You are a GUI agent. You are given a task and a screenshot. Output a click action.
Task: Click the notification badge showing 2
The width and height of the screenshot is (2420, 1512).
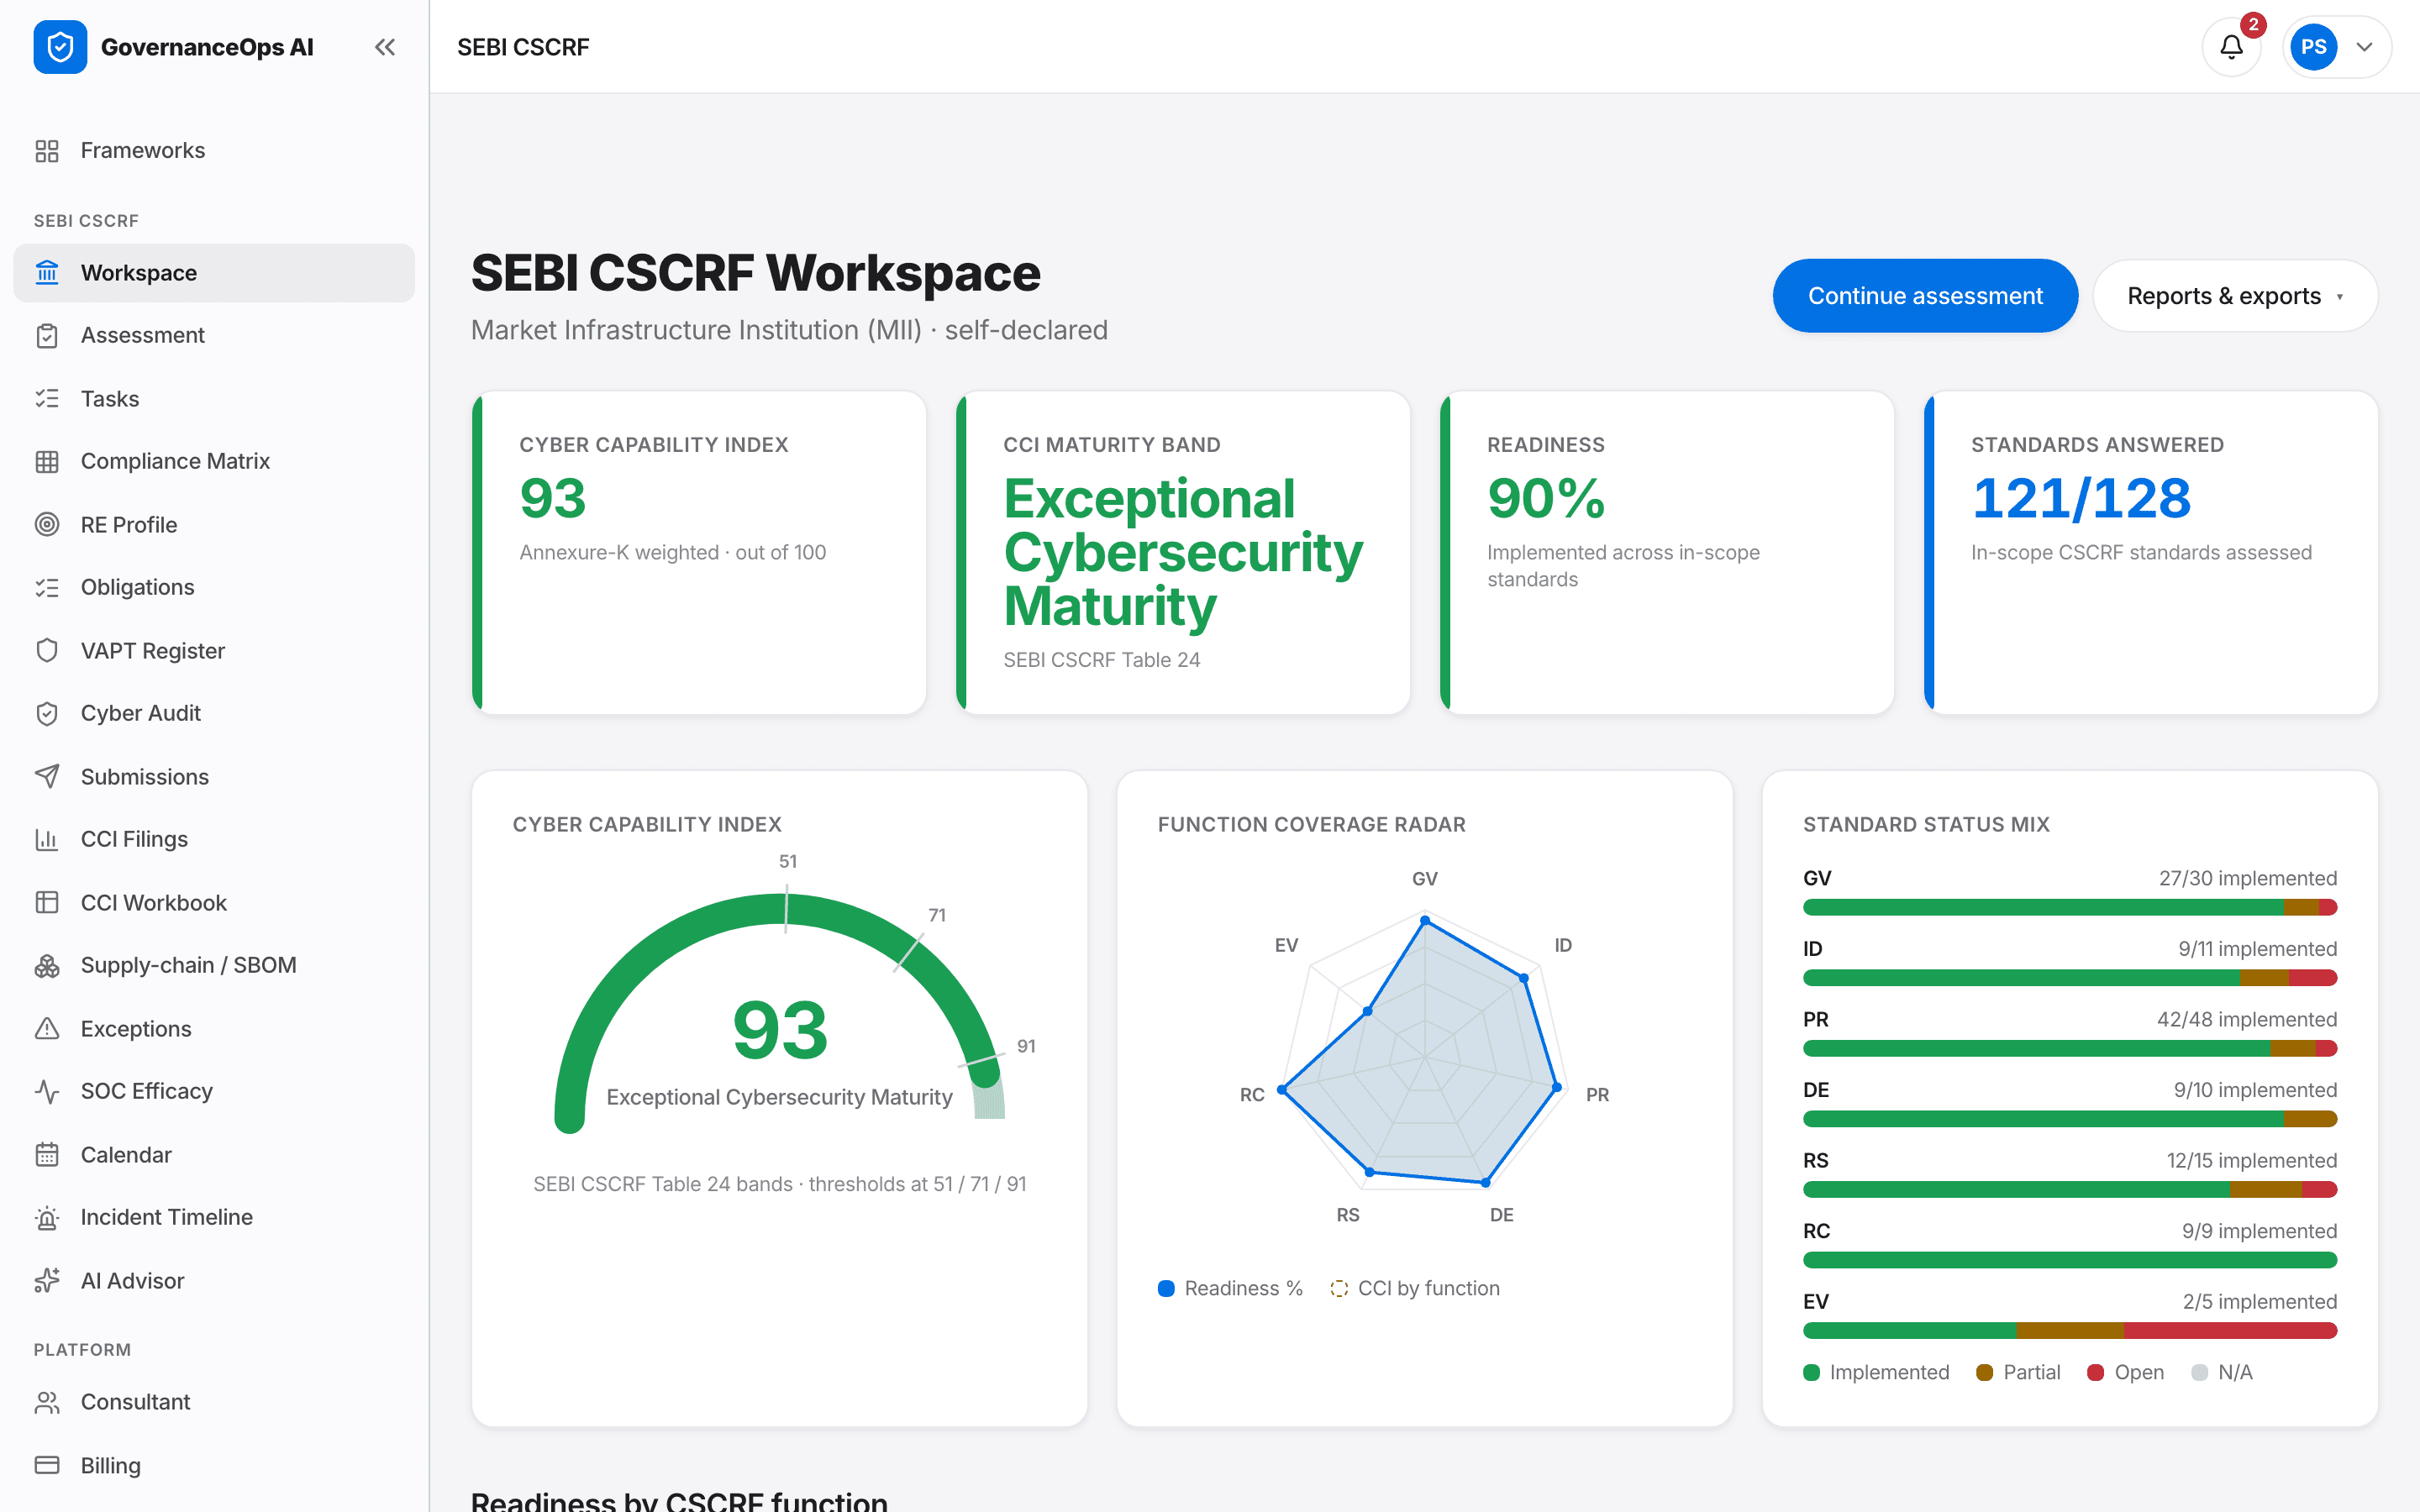tap(2253, 24)
